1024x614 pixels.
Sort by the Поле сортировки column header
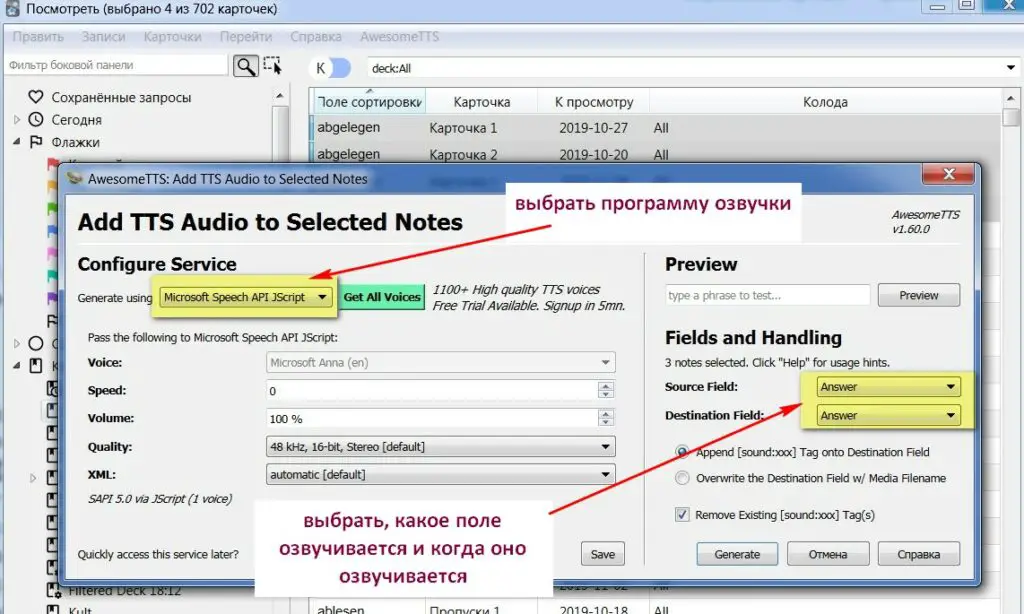coord(369,102)
